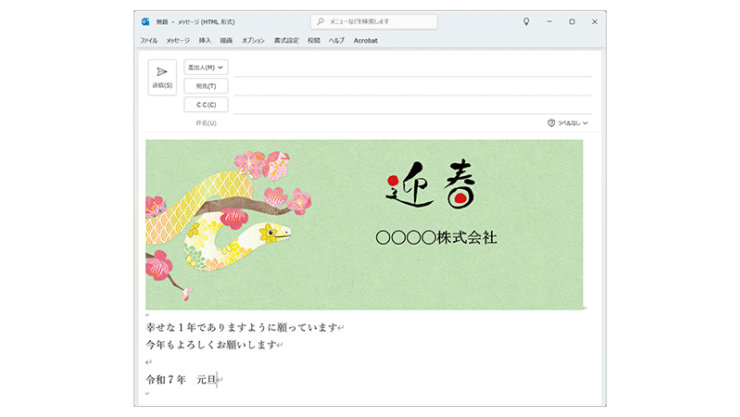
Task: Select the Acrobat tab
Action: 365,40
